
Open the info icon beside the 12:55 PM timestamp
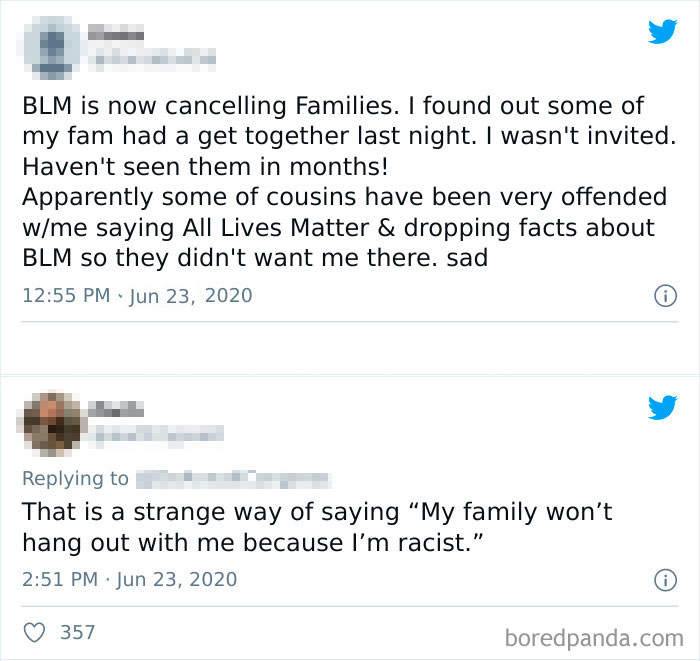[x=661, y=296]
